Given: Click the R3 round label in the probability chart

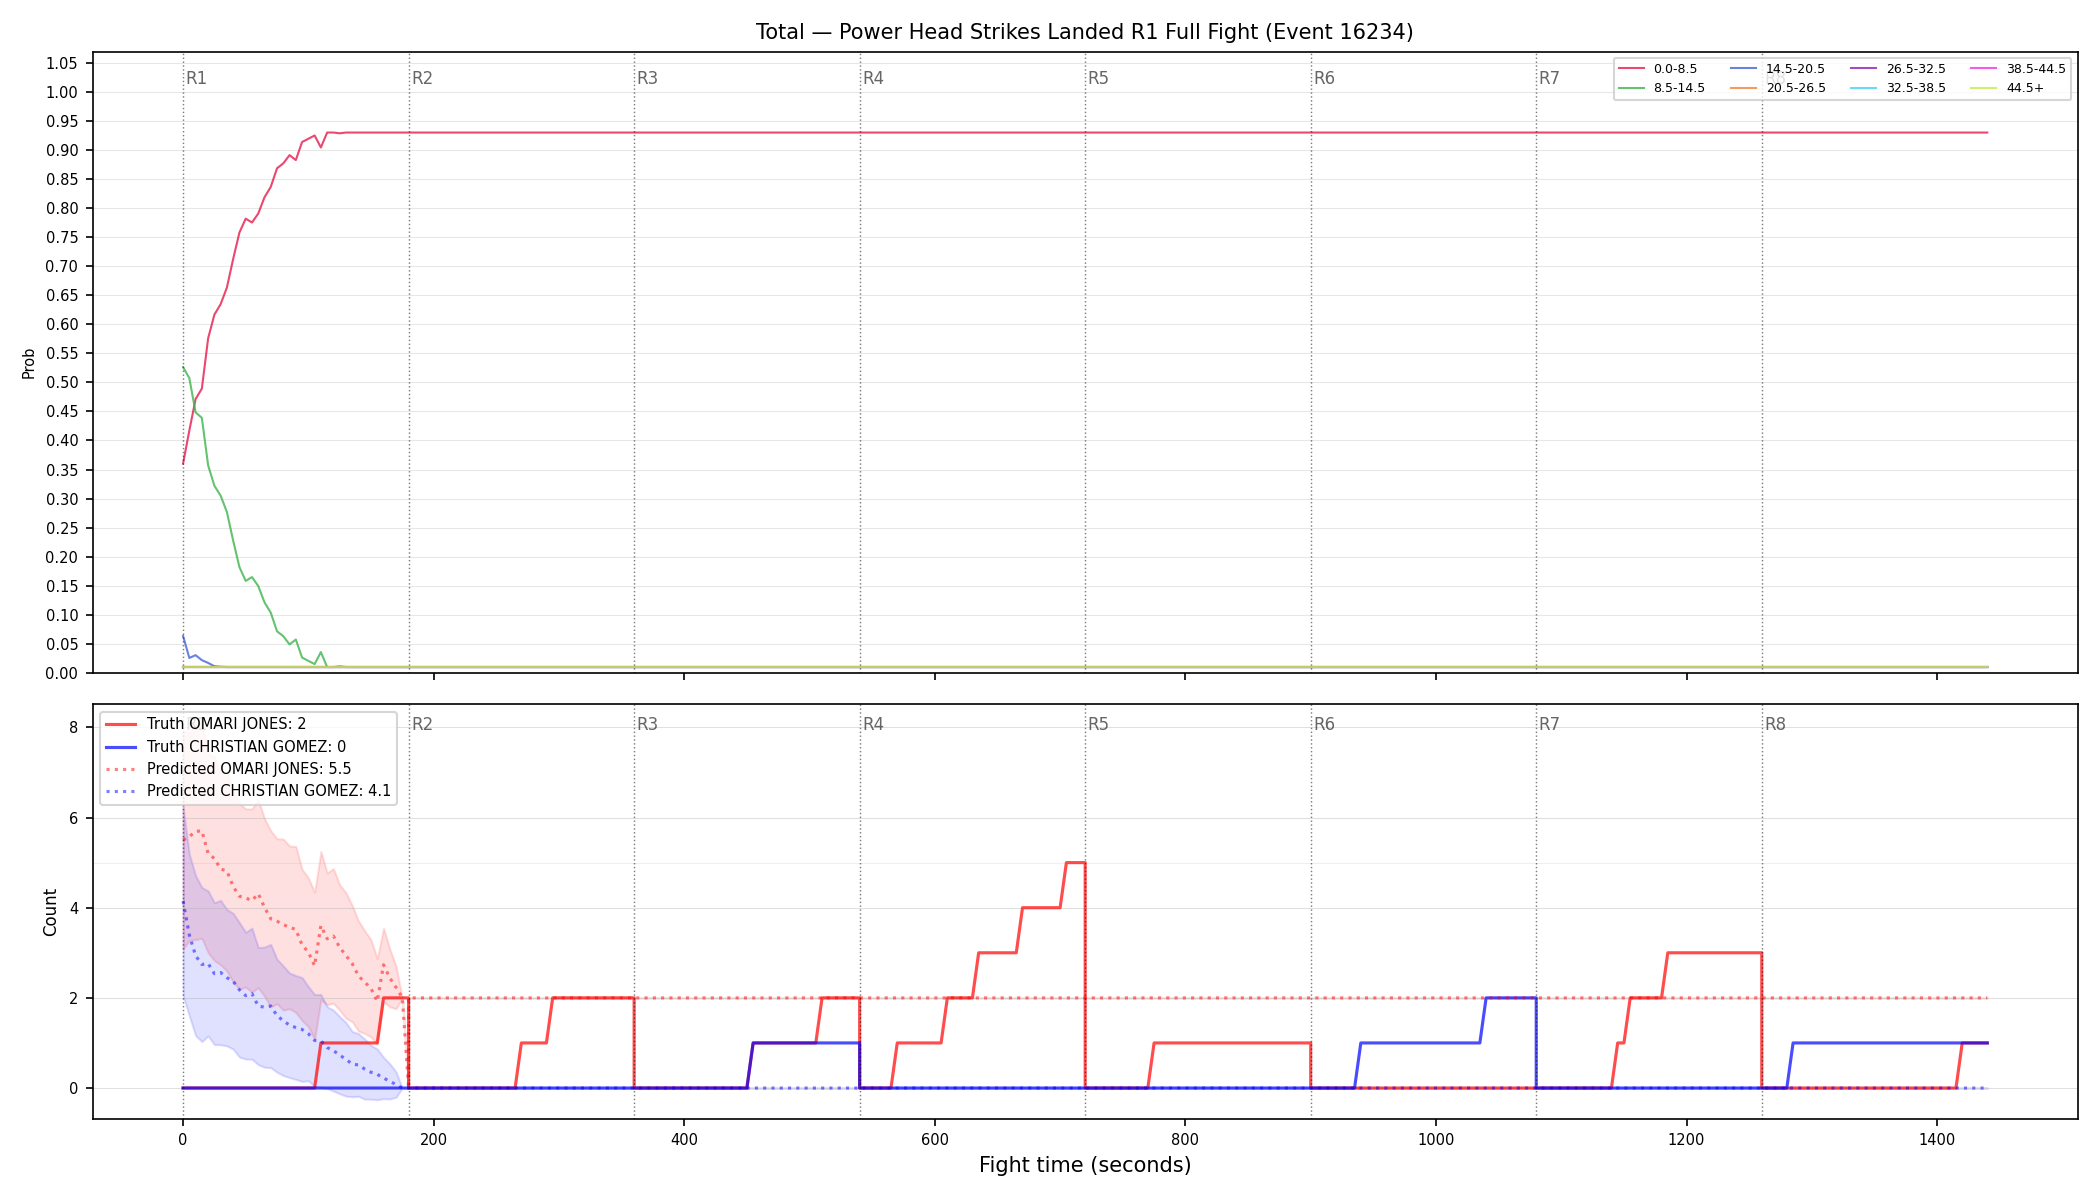Looking at the screenshot, I should pyautogui.click(x=647, y=78).
